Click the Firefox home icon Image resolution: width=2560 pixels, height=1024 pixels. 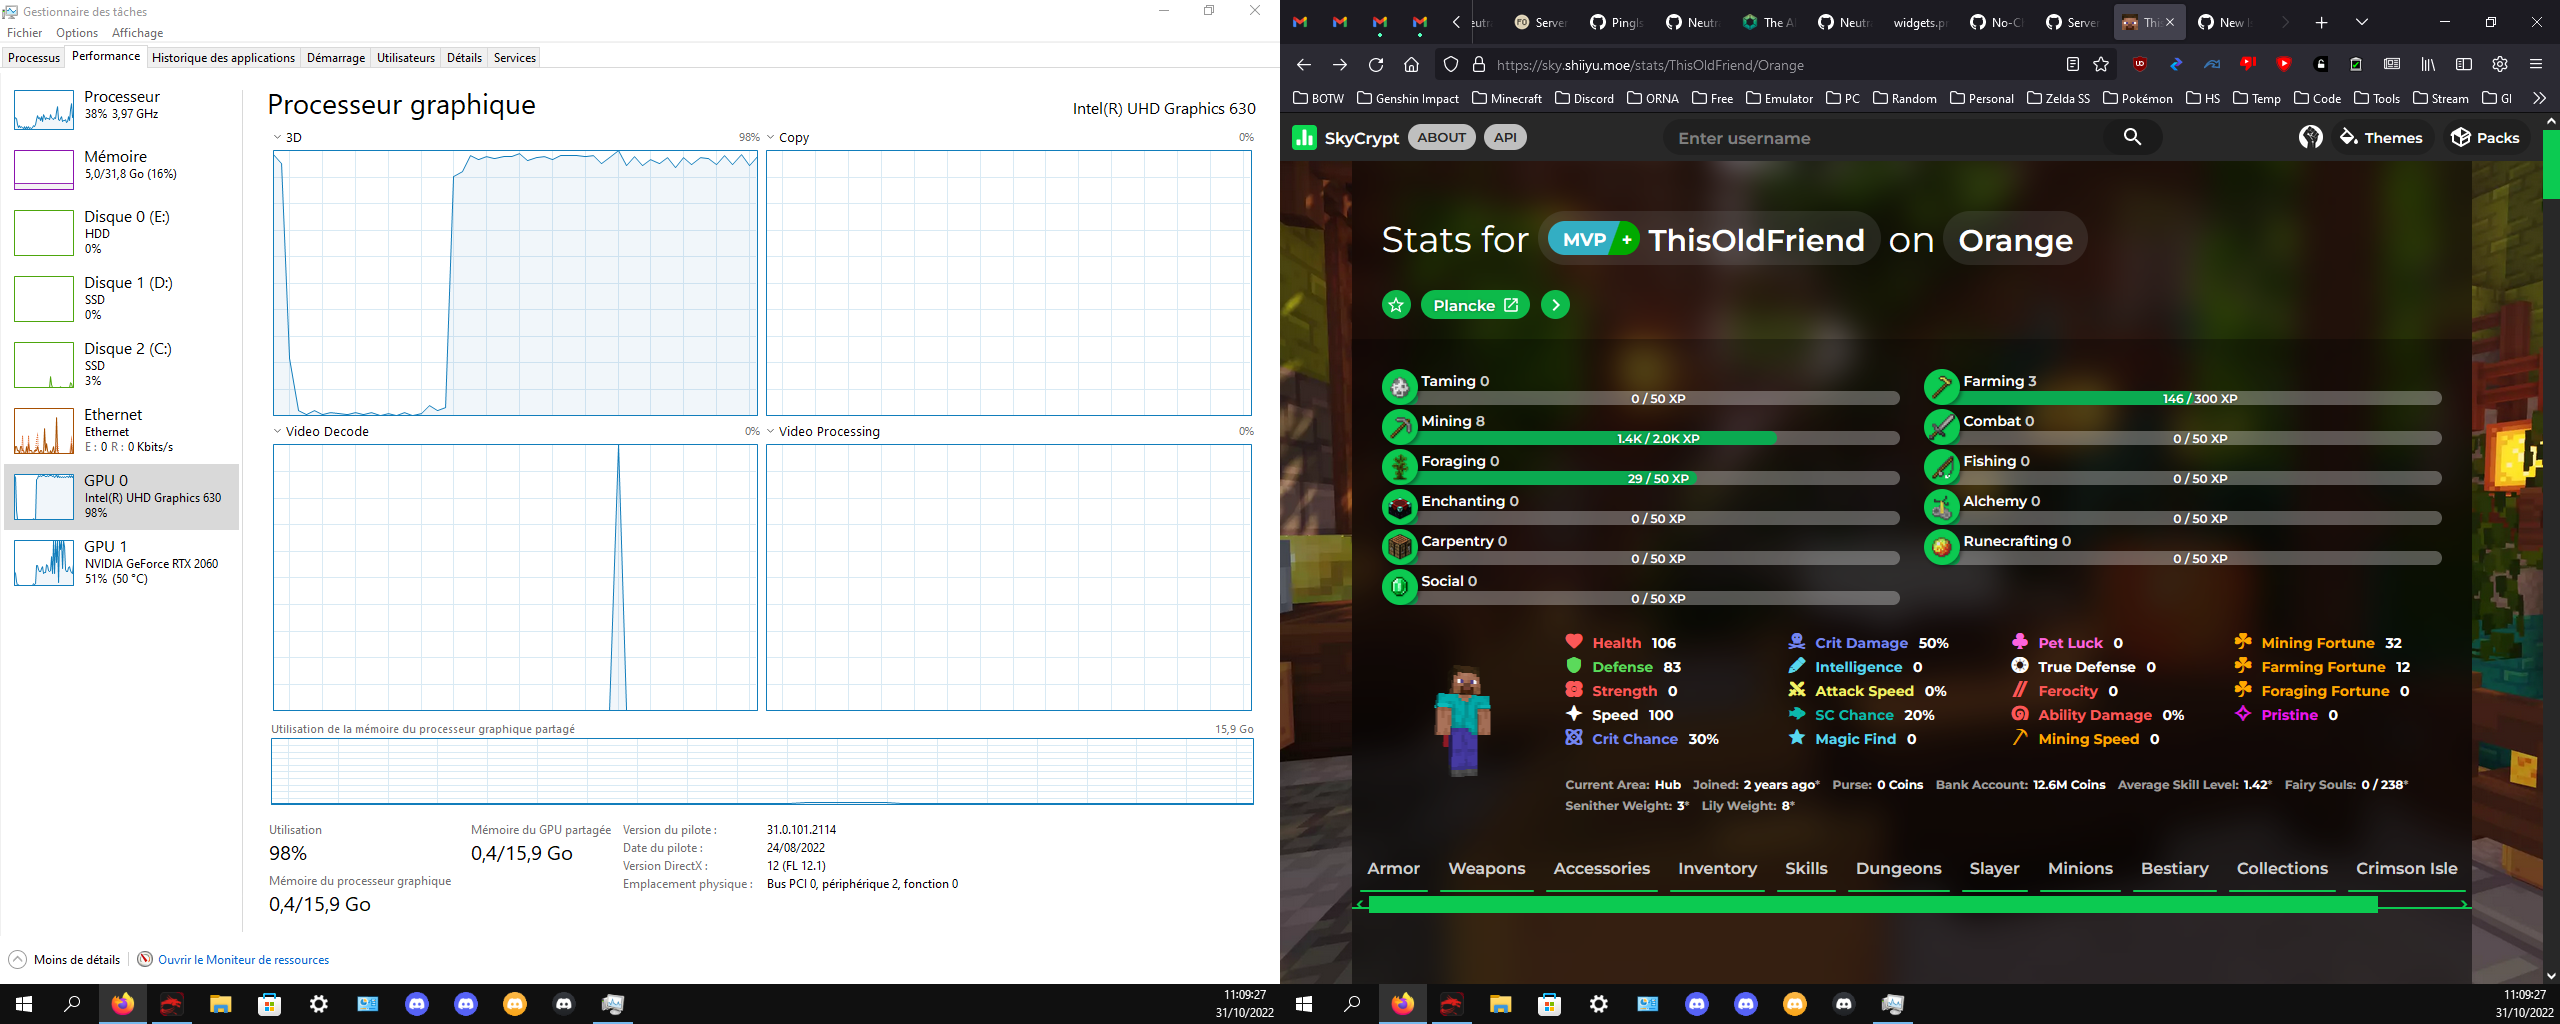1411,65
